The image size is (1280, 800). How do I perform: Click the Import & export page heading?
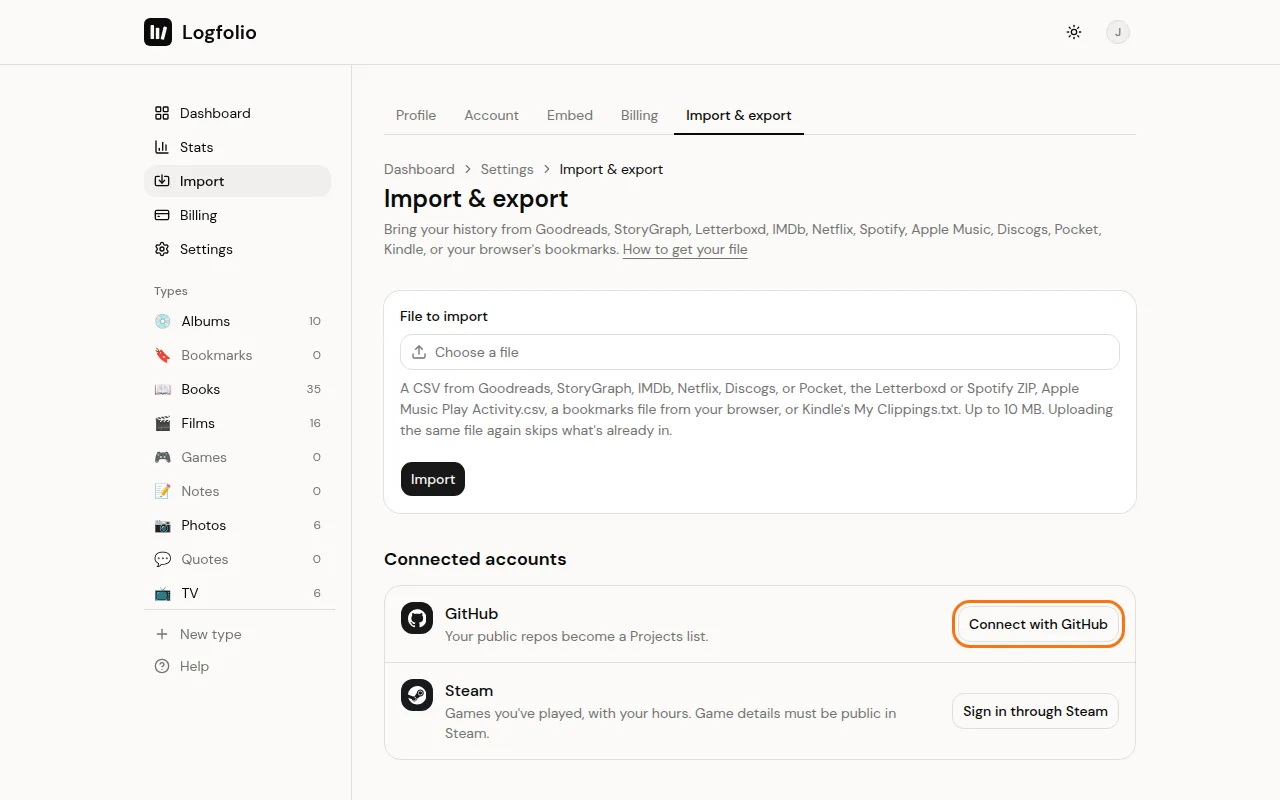click(x=476, y=198)
